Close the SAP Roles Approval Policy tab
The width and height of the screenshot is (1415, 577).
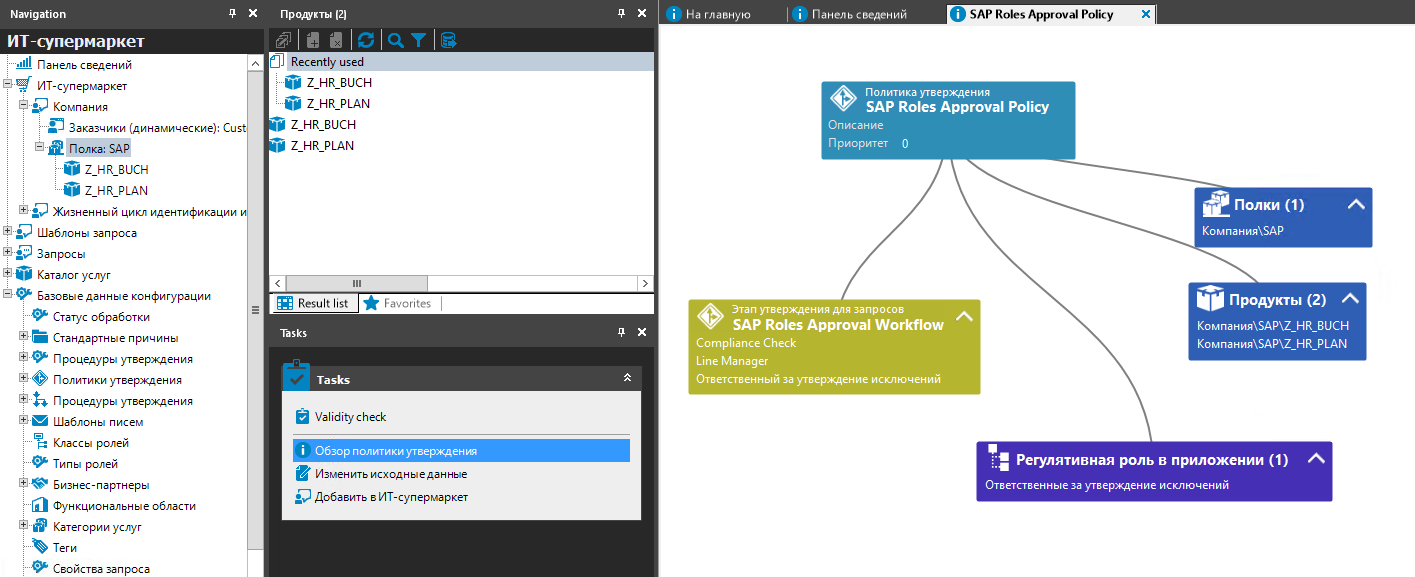click(1146, 14)
